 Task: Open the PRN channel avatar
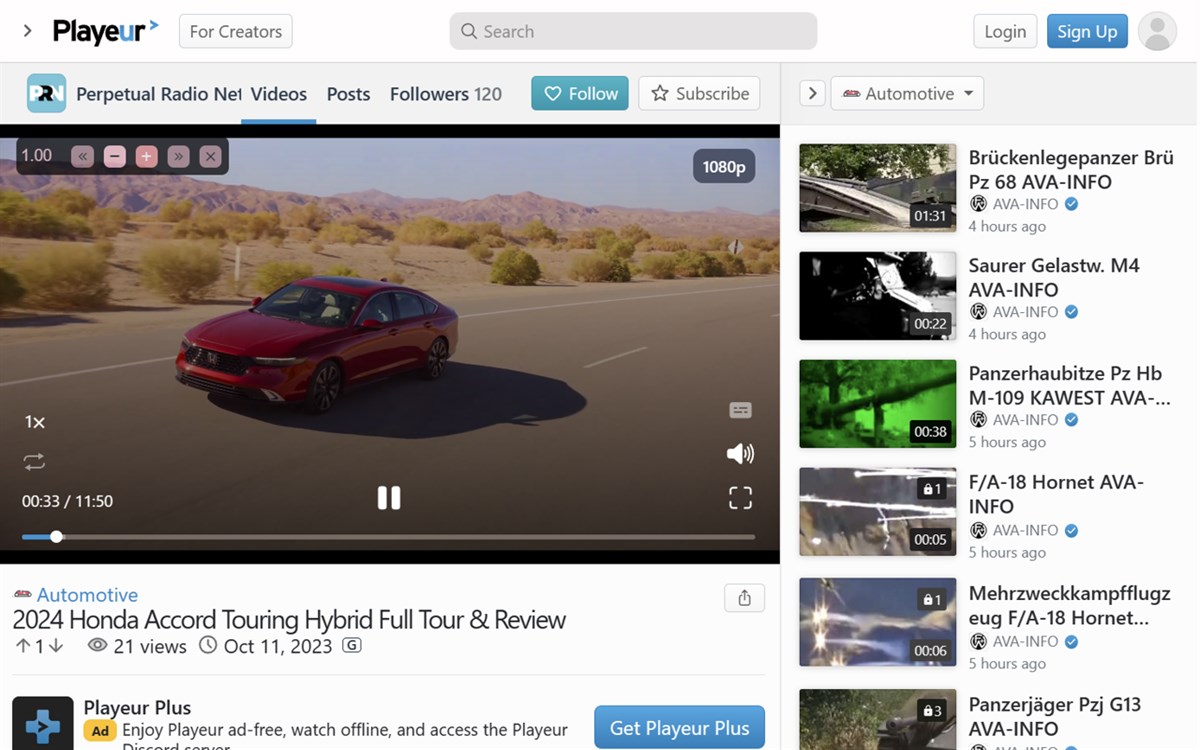click(x=46, y=93)
